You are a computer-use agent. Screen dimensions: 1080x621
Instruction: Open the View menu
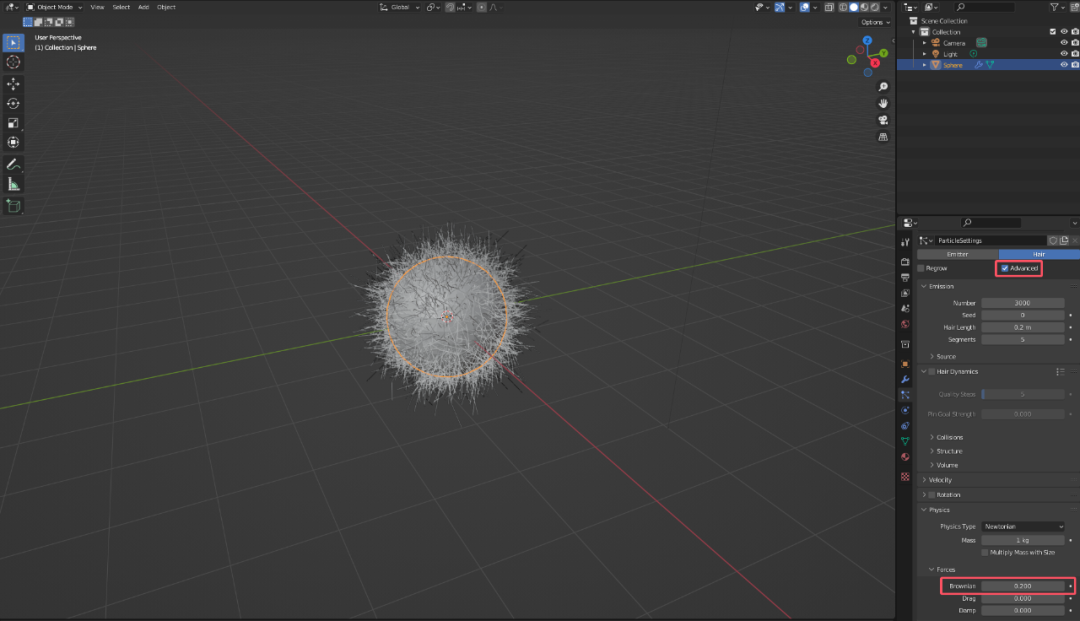(x=97, y=7)
